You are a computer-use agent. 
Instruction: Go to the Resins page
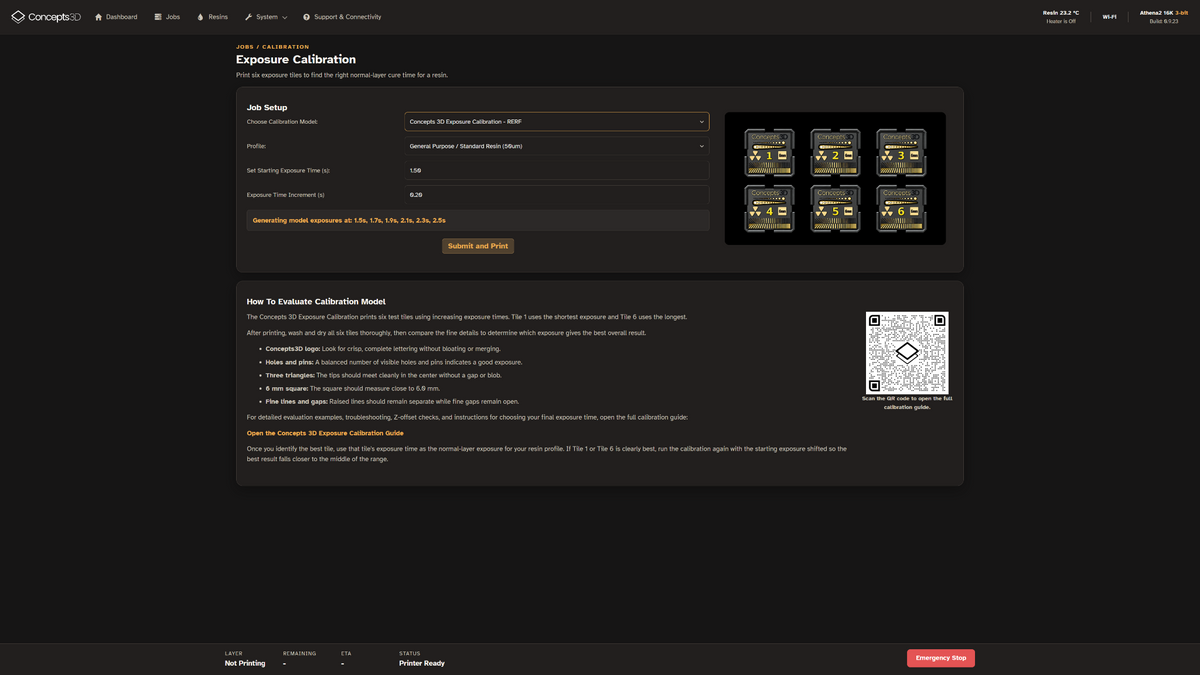point(212,17)
